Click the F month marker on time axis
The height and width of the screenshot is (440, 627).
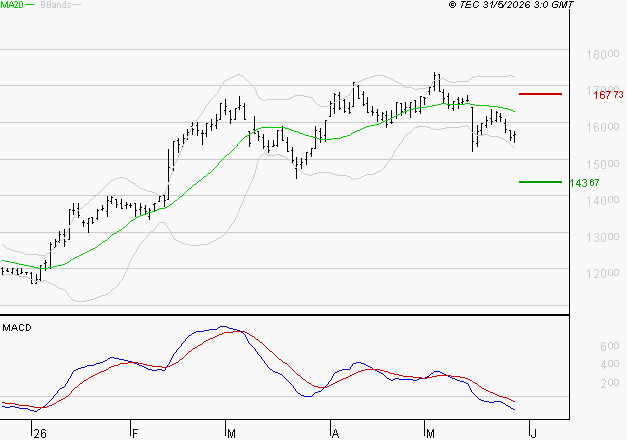[x=135, y=433]
